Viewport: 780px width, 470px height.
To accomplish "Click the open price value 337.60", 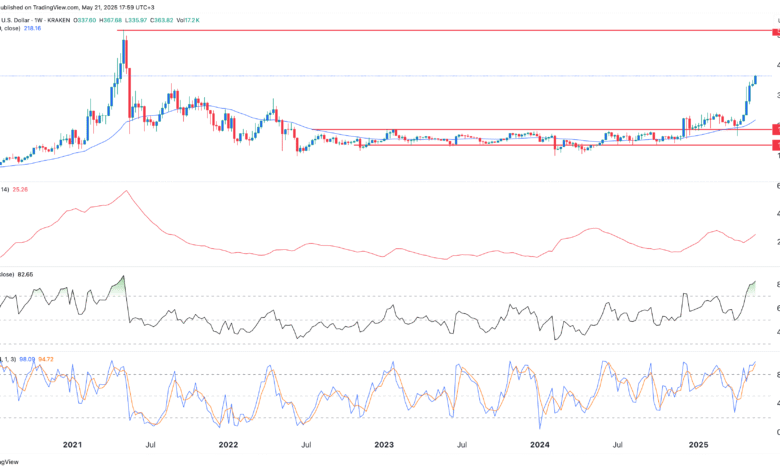I will (85, 20).
